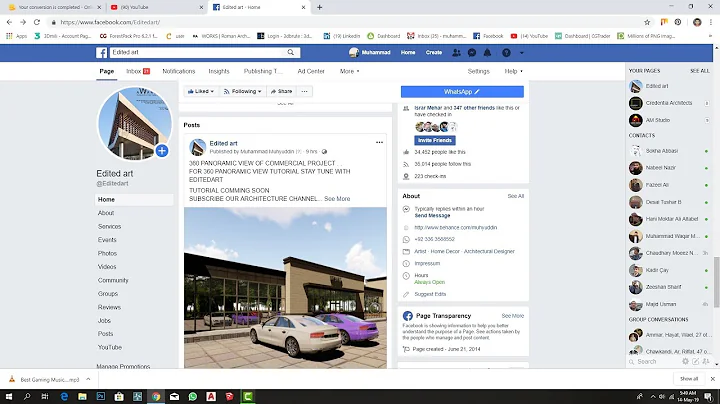Open Microsoft Edge from the taskbar
This screenshot has height=404, width=720.
pos(64,397)
